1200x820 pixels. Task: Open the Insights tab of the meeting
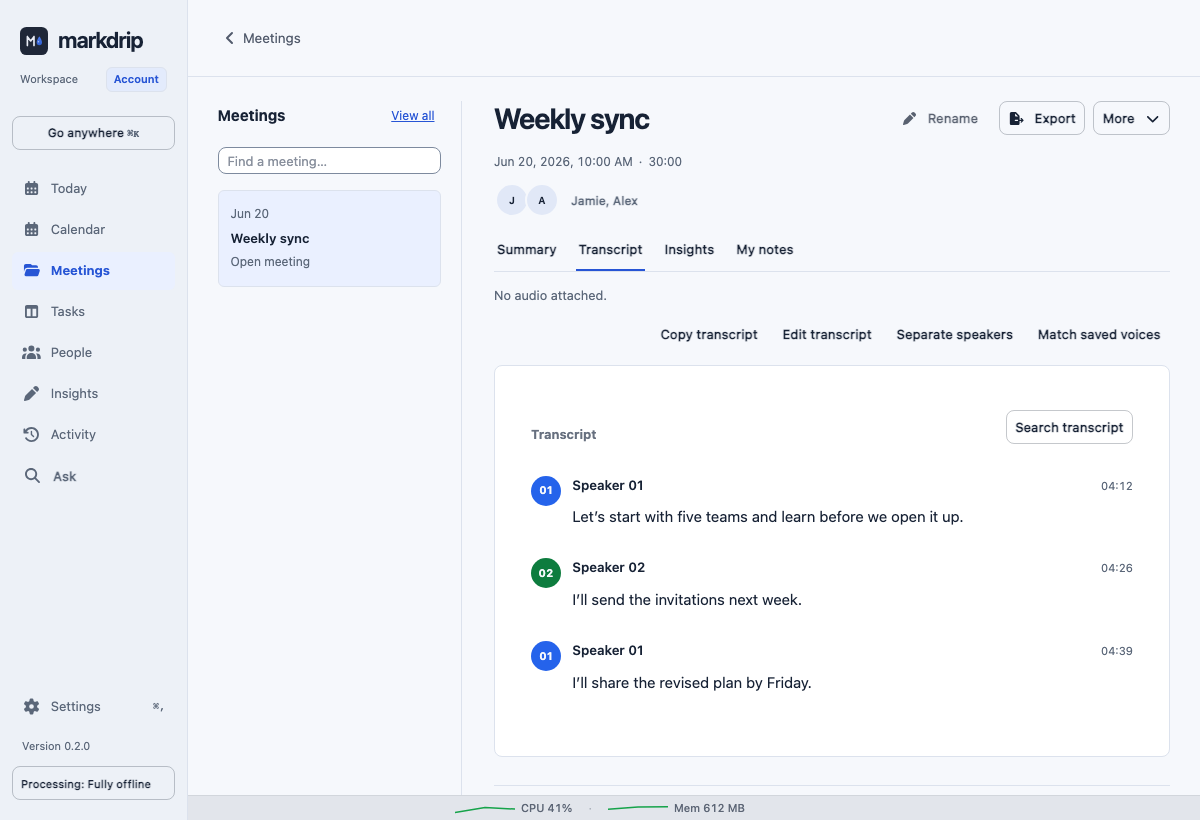point(689,250)
